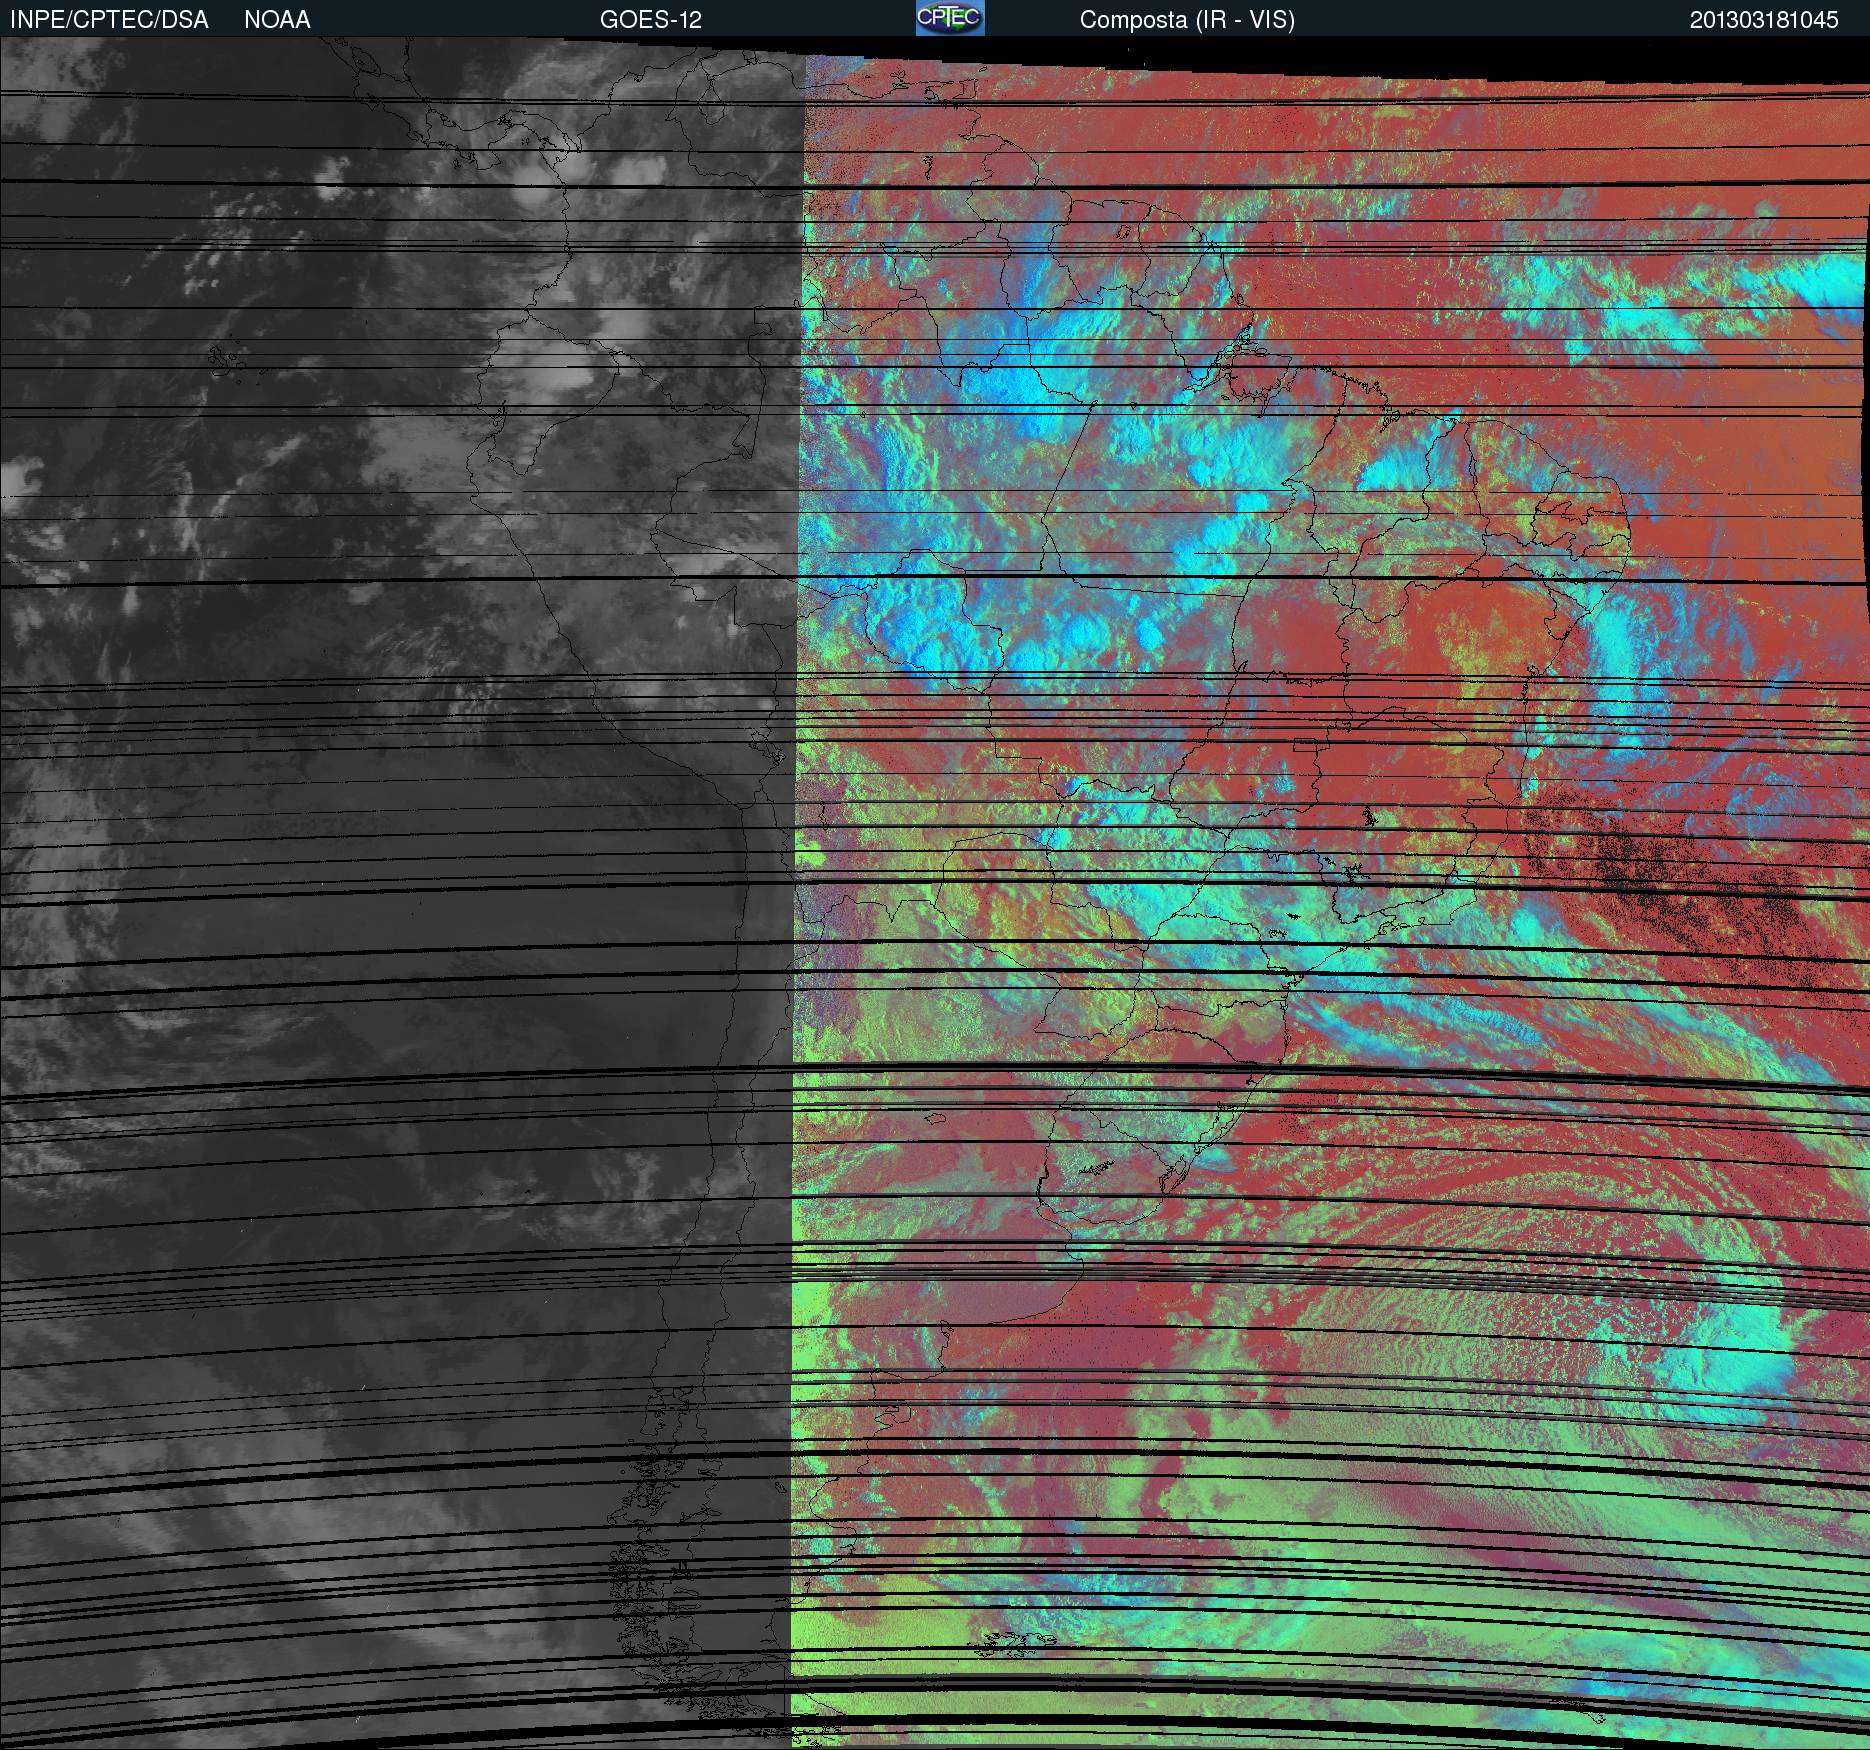Viewport: 1870px width, 1750px height.
Task: Click the Composta (IR - VIS) title
Action: point(1186,20)
